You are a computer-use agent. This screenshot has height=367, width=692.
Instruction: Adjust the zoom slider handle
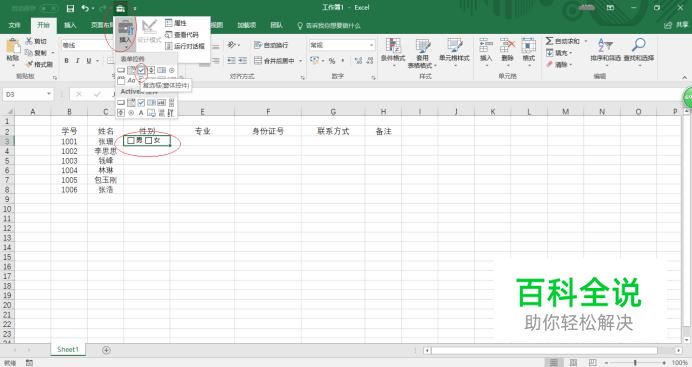click(x=635, y=363)
